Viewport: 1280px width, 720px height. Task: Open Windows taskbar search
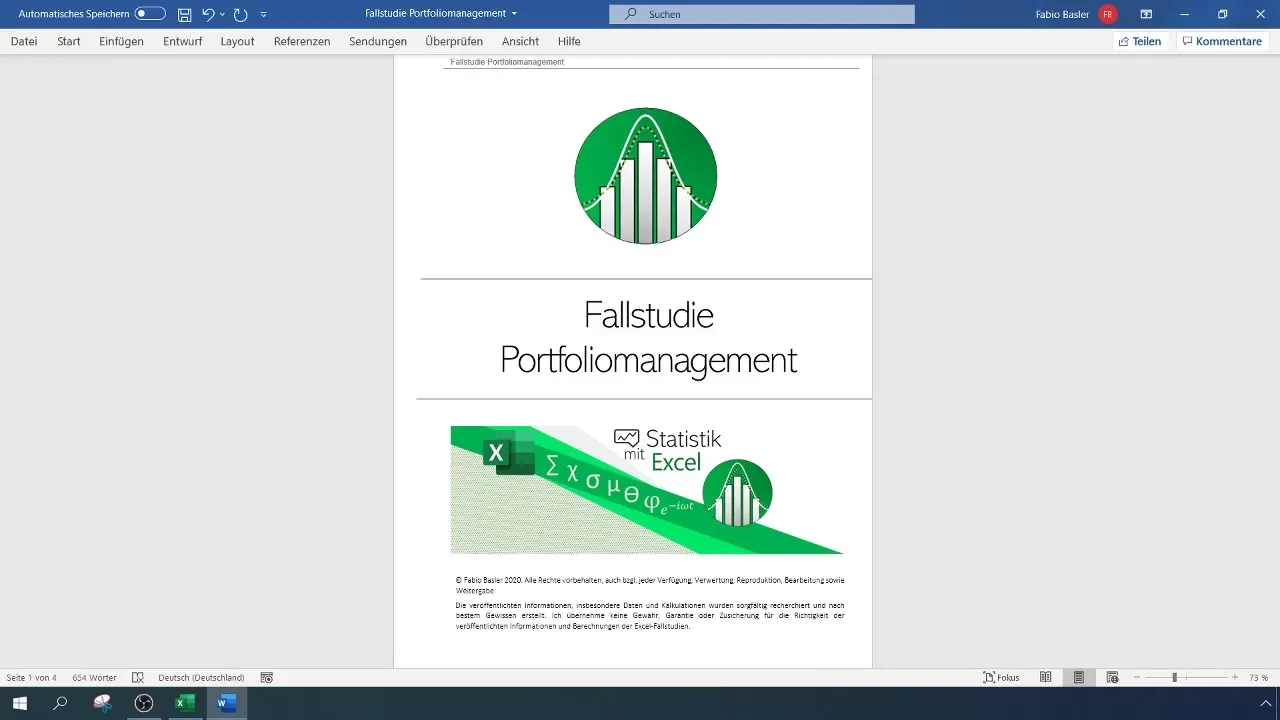[x=60, y=703]
